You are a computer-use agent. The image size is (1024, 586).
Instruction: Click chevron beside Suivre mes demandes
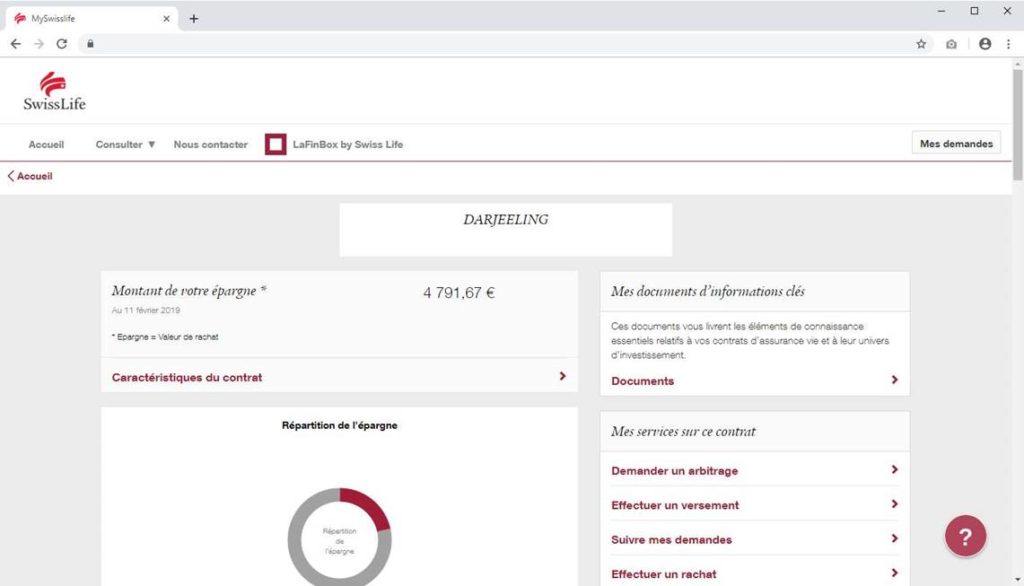point(895,538)
